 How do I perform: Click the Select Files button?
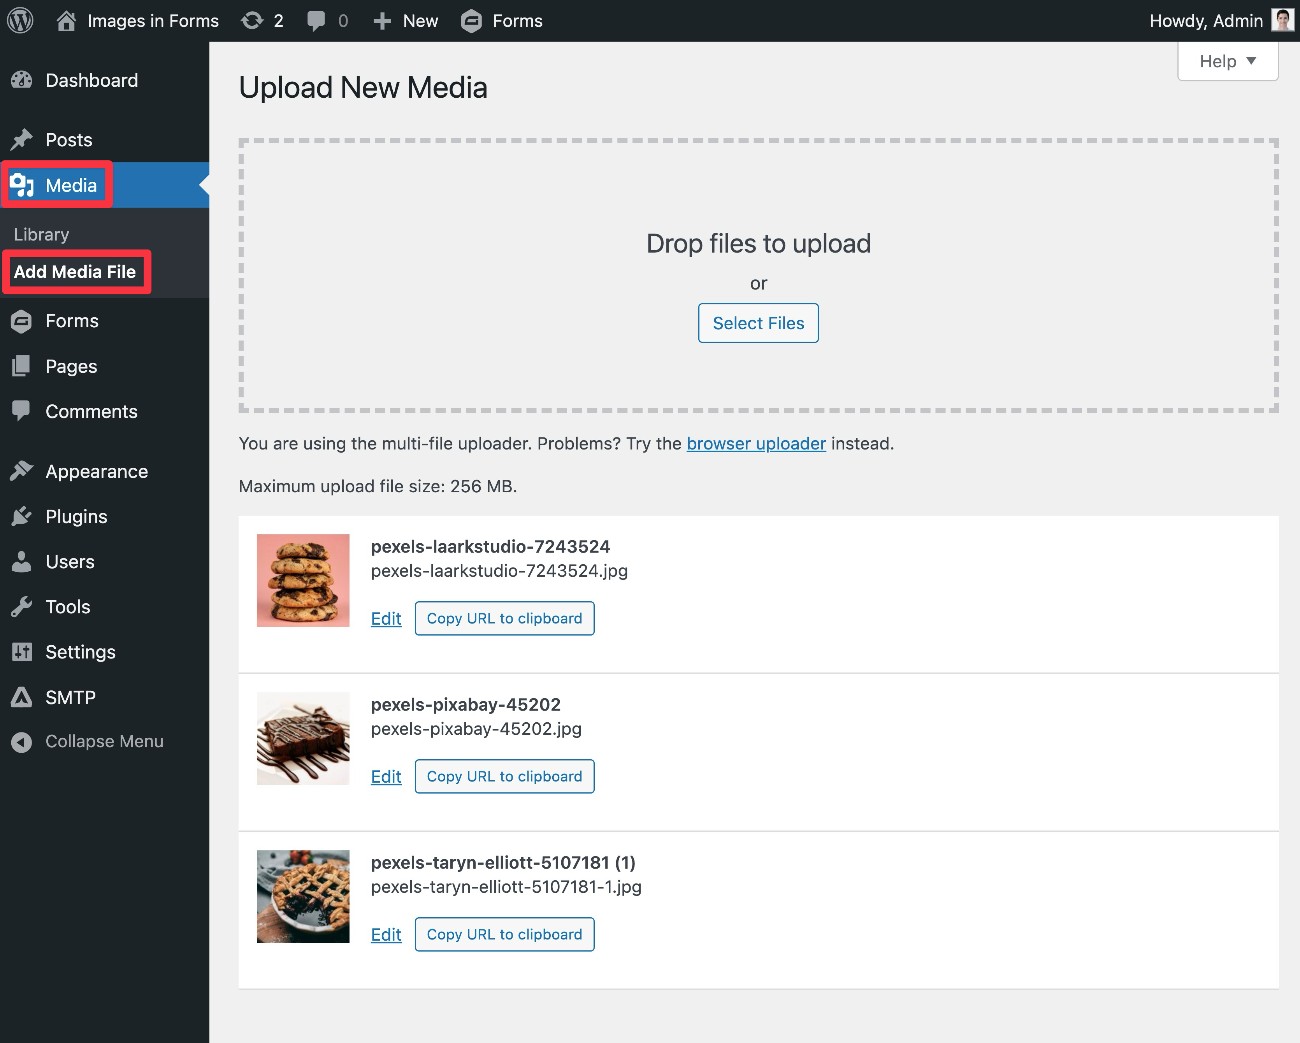[x=758, y=323]
